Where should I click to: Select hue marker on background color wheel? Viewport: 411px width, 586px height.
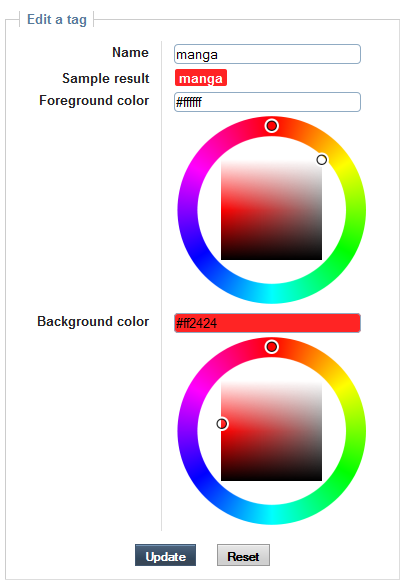tap(272, 347)
